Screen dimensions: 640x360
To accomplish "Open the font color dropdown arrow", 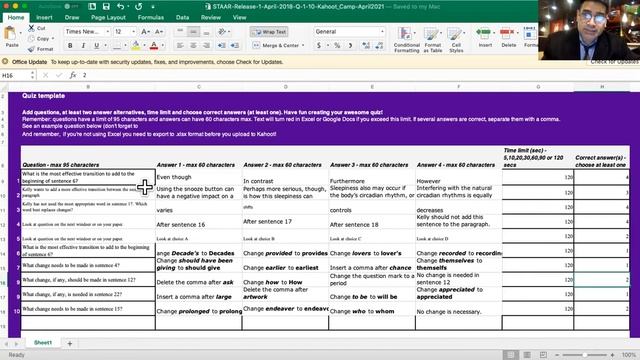I will tap(162, 45).
